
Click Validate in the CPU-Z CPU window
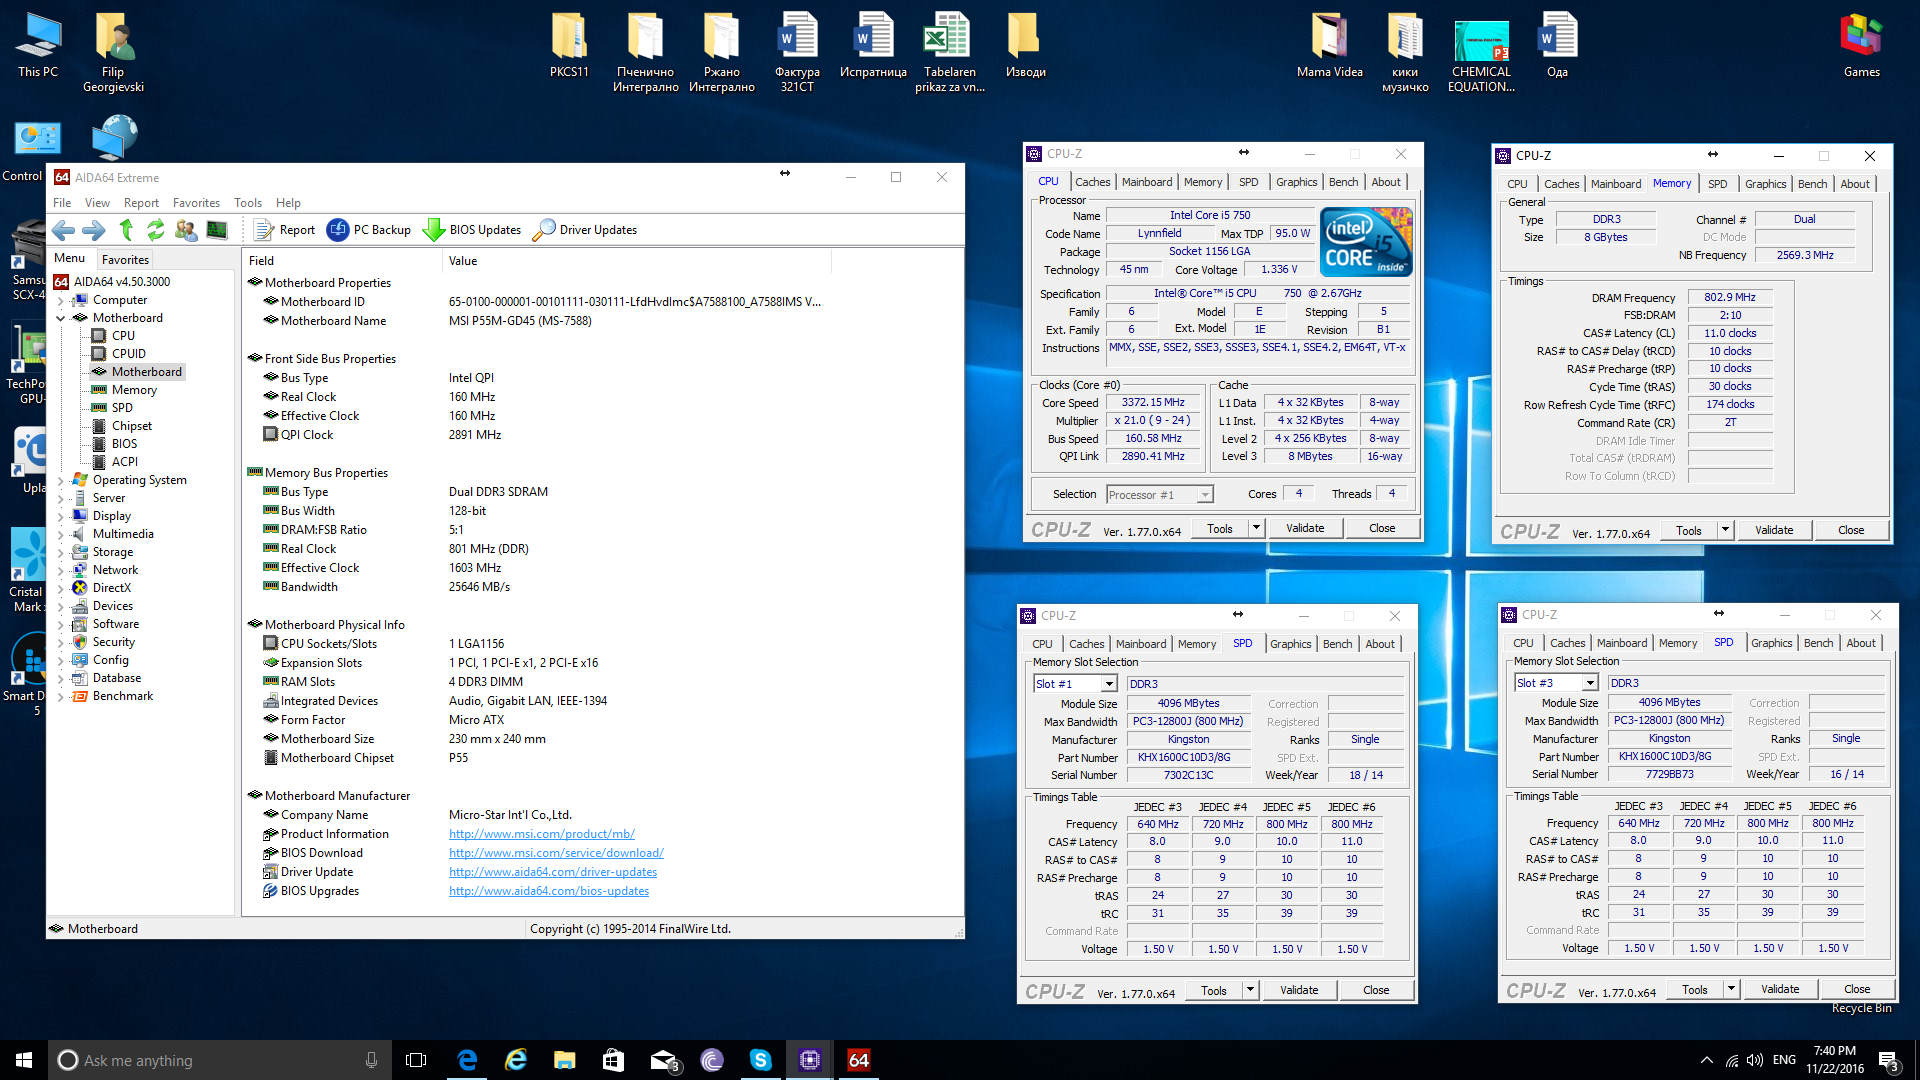1305,528
